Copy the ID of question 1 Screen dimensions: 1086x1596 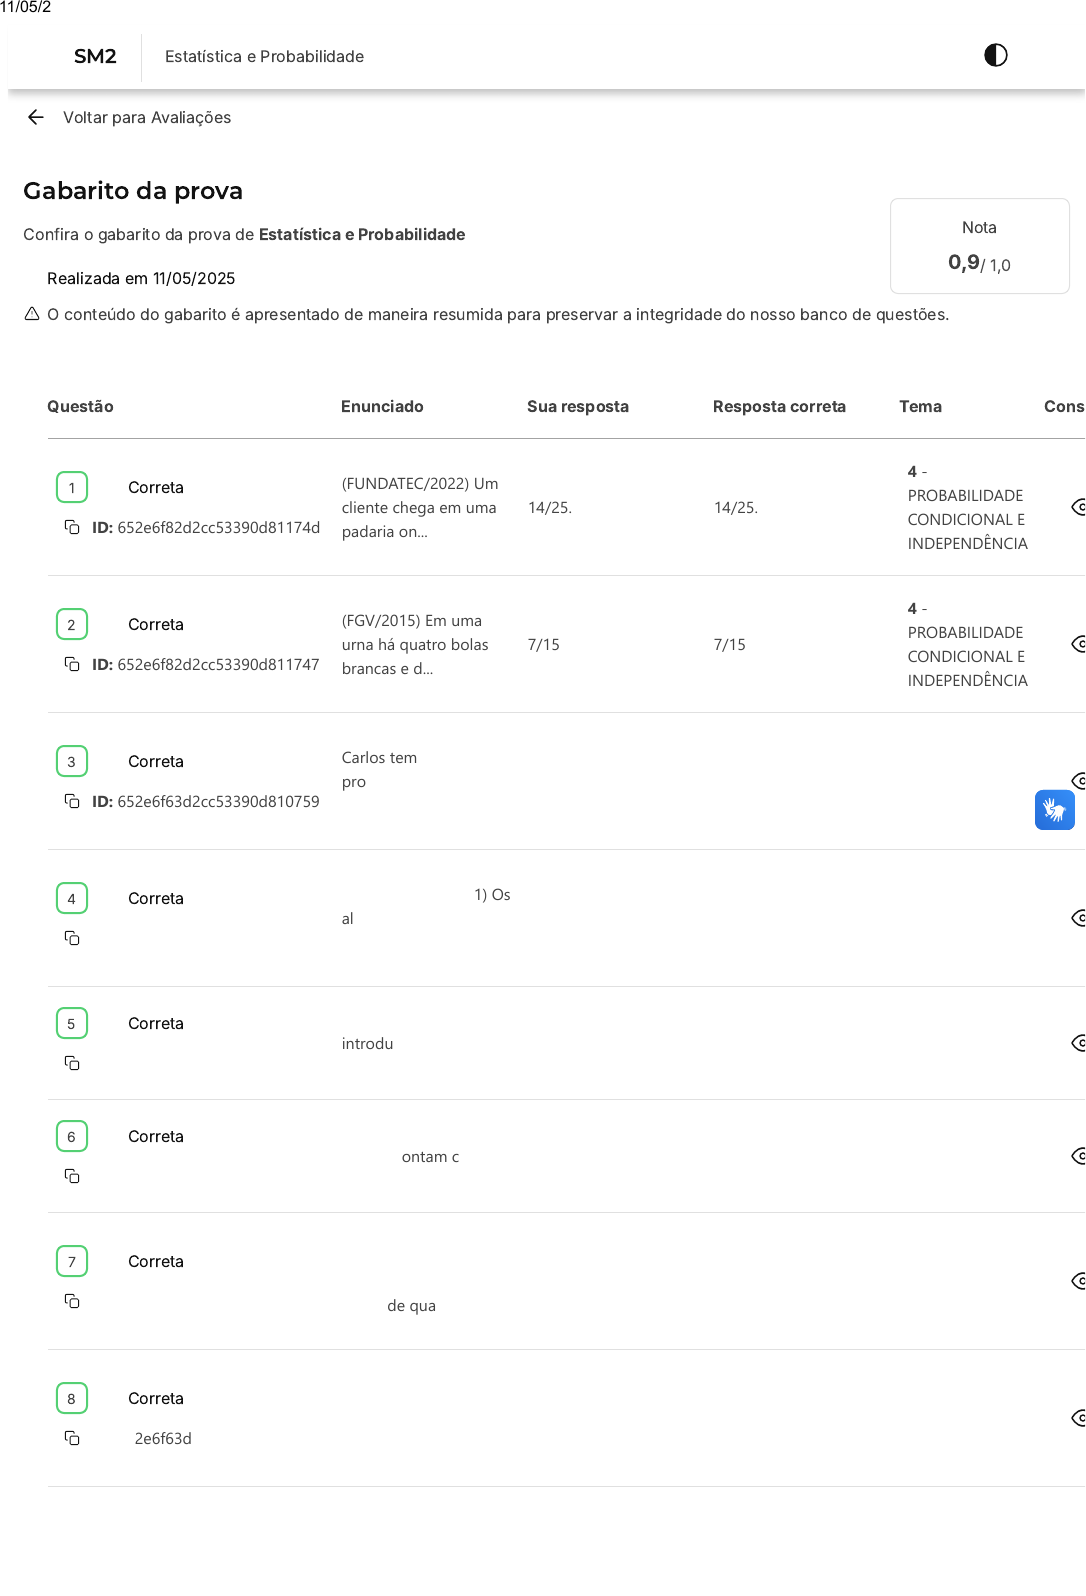tap(72, 527)
